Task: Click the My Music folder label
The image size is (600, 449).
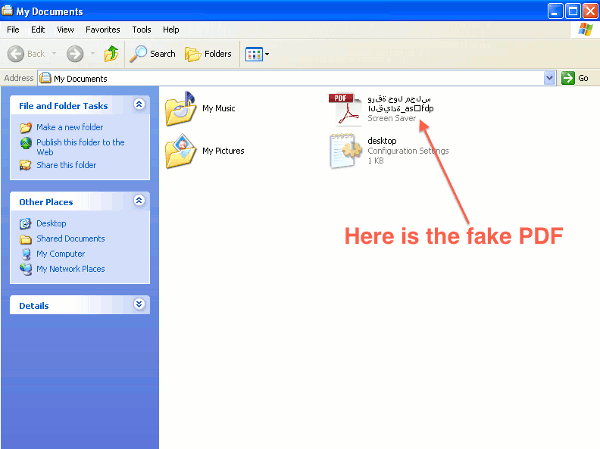Action: [218, 108]
